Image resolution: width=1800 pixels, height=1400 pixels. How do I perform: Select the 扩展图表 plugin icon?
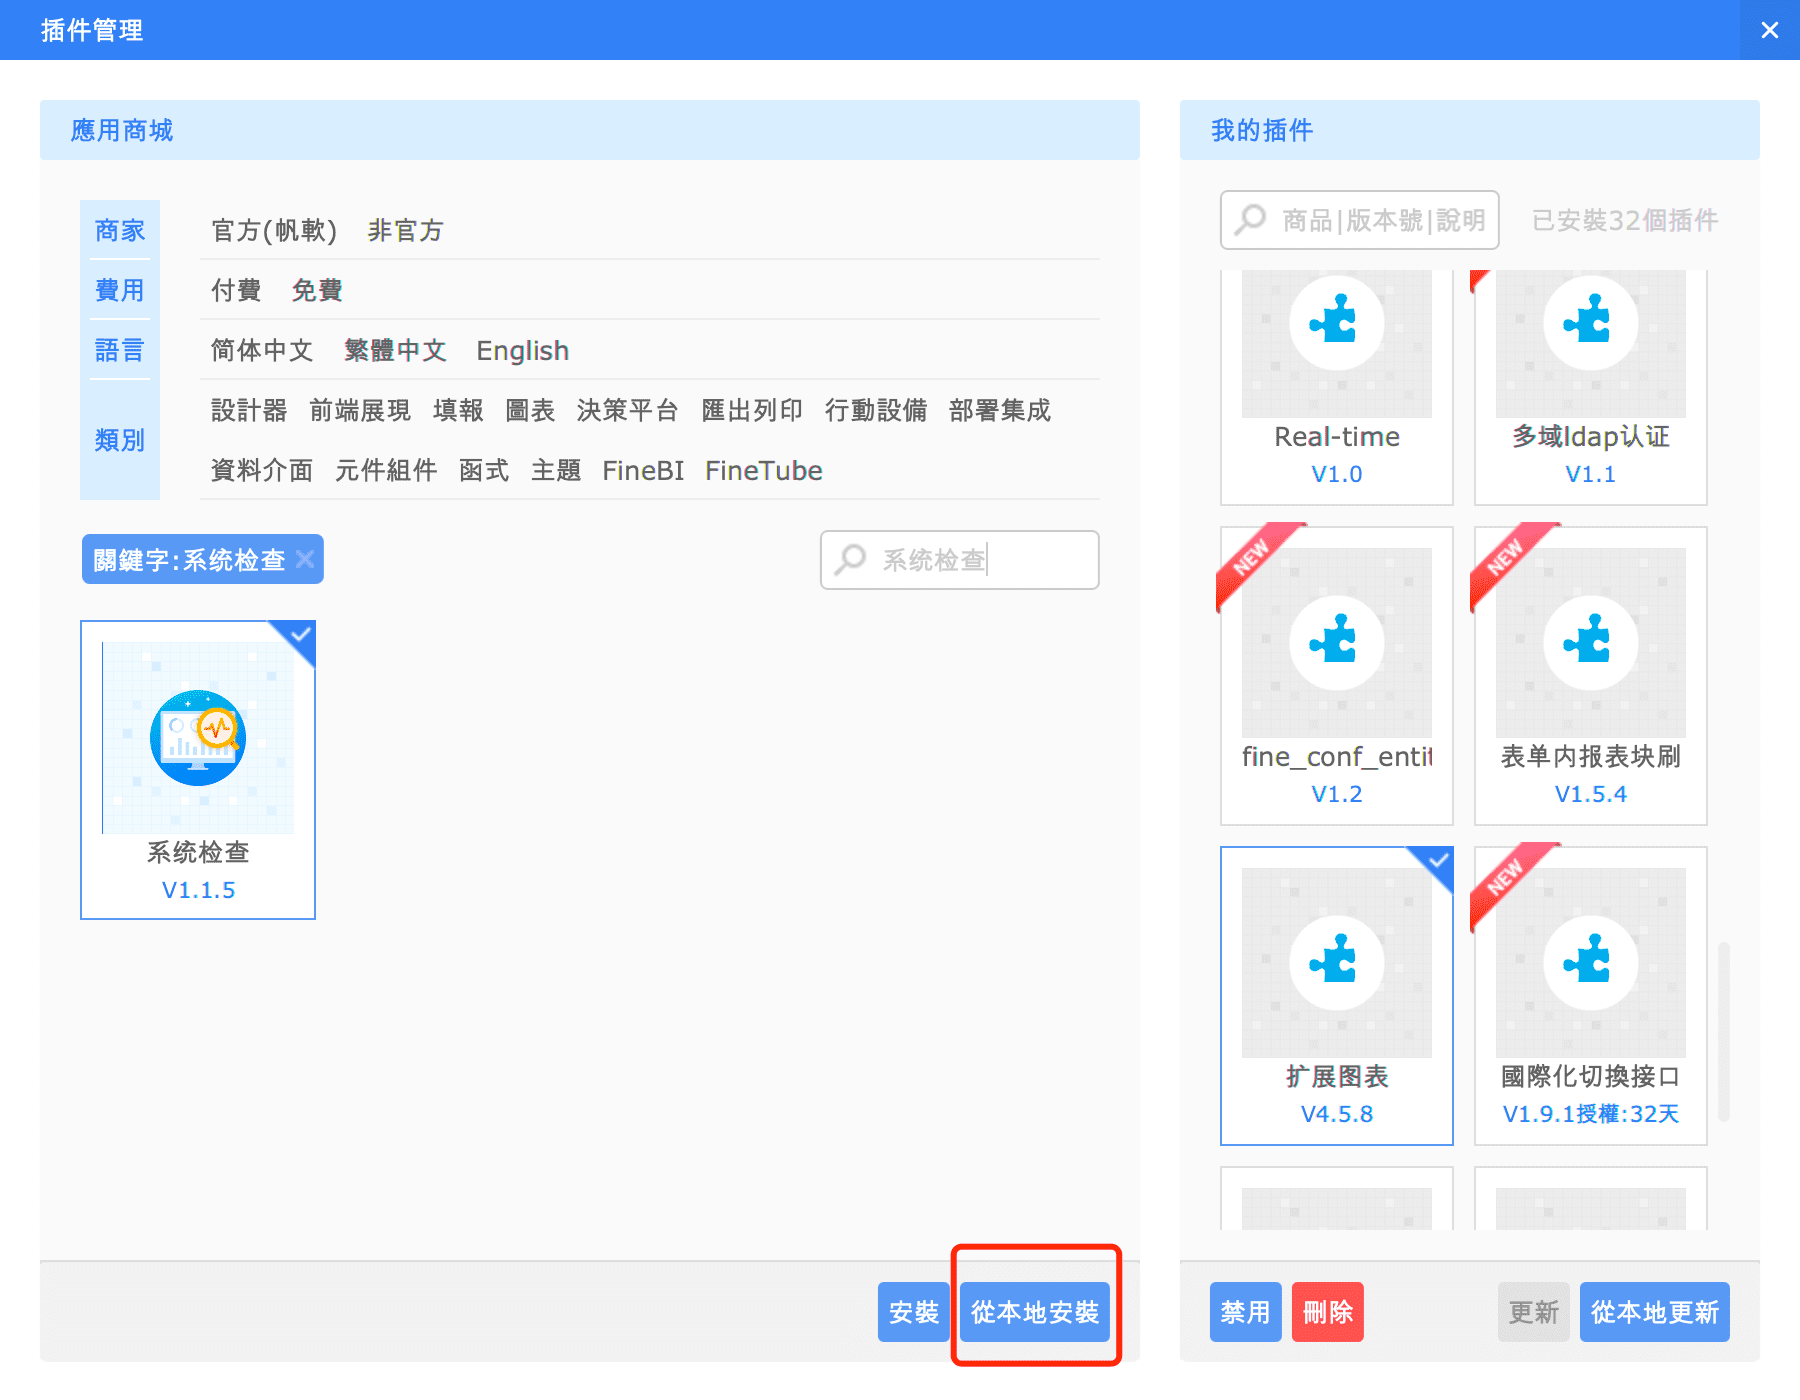[x=1337, y=963]
